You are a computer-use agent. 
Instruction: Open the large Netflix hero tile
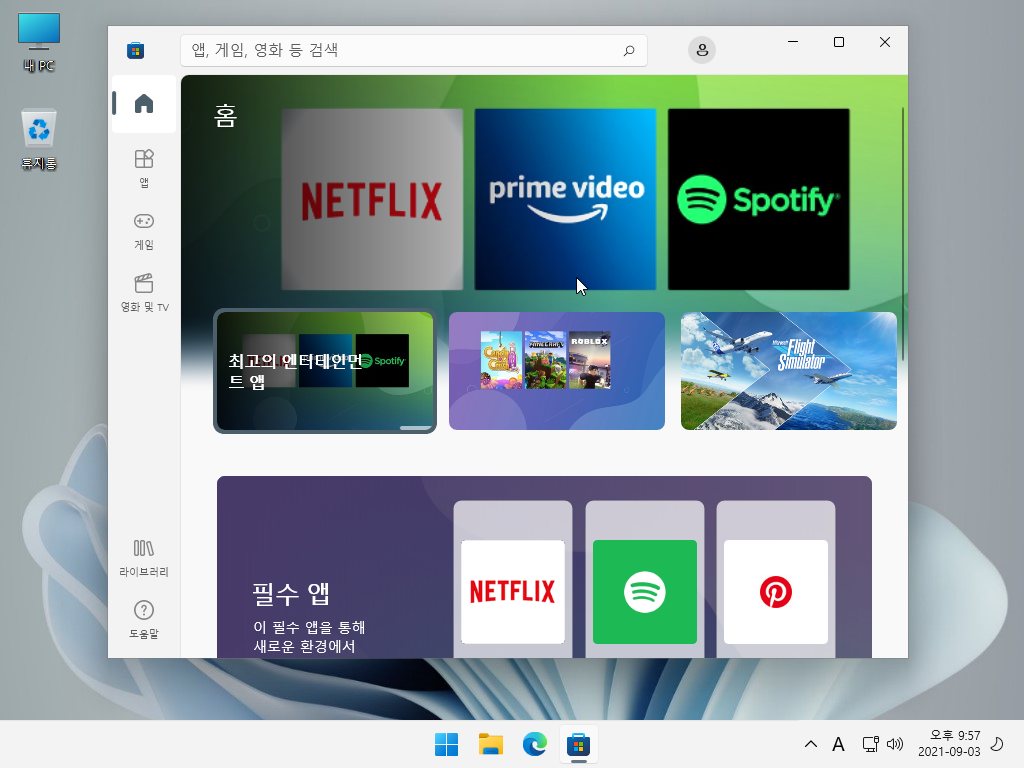372,199
